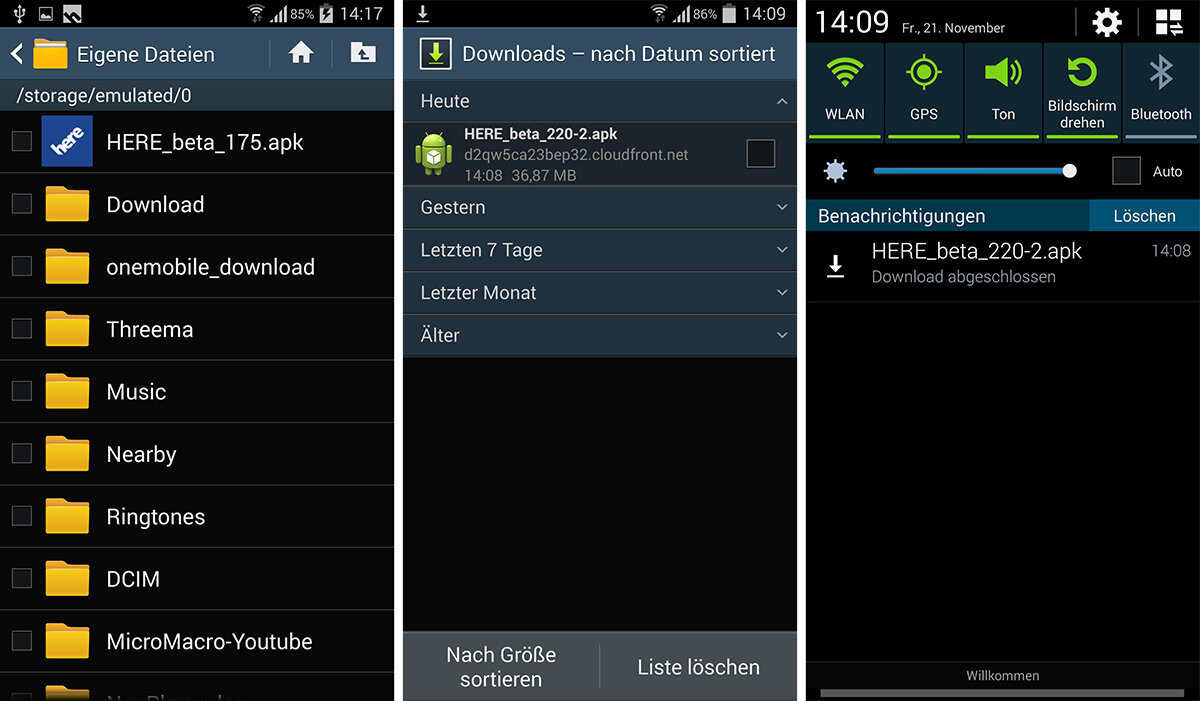This screenshot has height=701, width=1200.
Task: Tap download icon in Benachrichtigungen entry
Action: [x=836, y=265]
